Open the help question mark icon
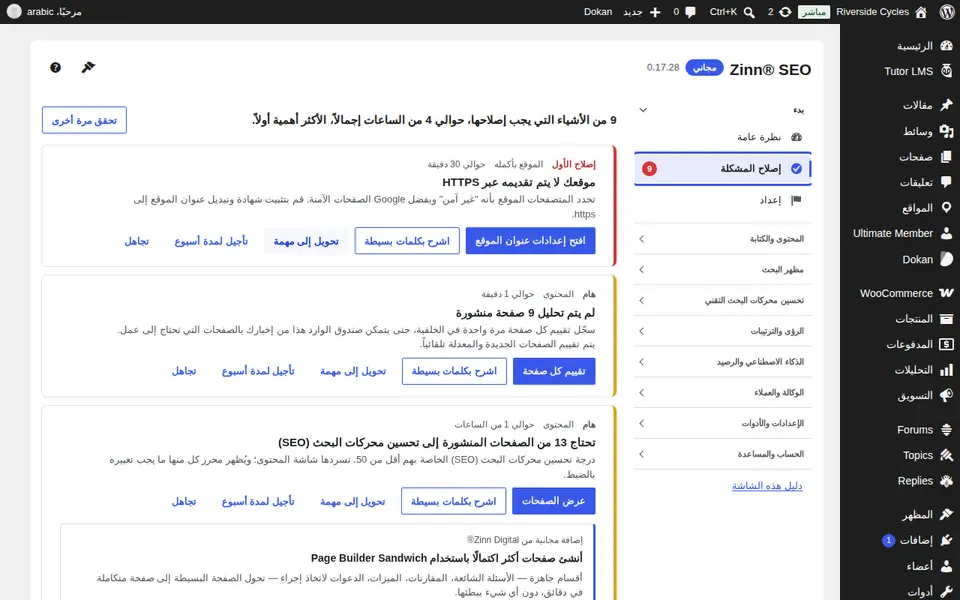Viewport: 960px width, 600px height. point(55,67)
